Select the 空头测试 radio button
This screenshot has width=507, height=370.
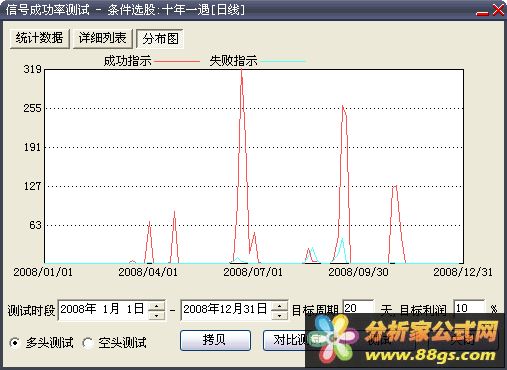click(x=114, y=342)
